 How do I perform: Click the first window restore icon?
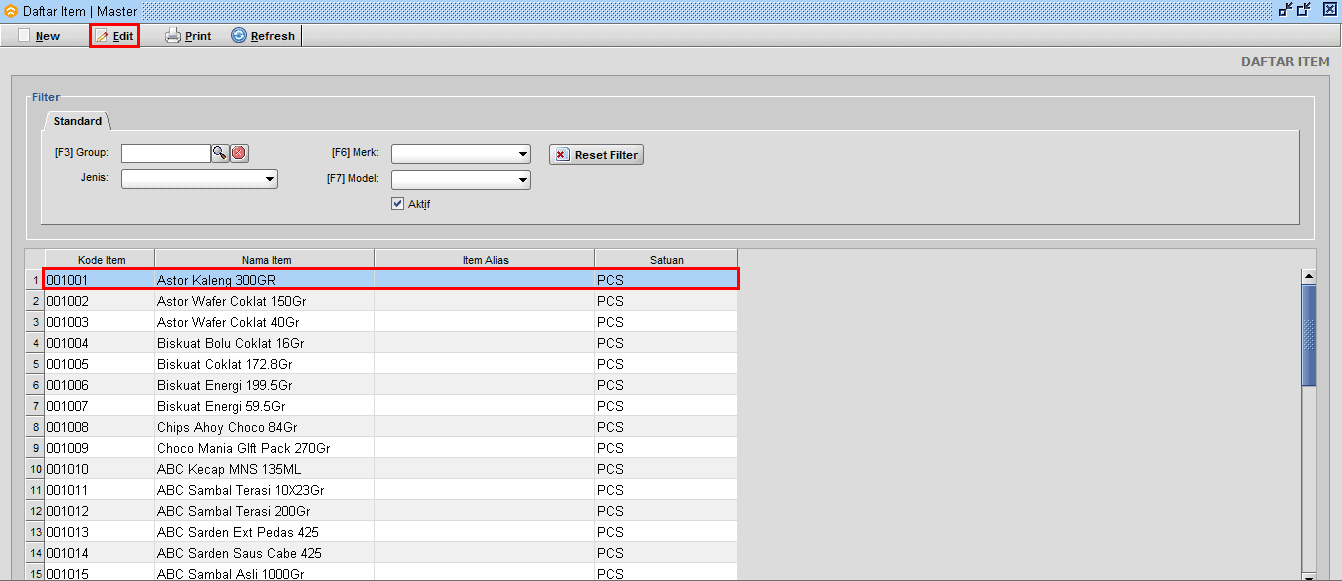coord(1285,9)
